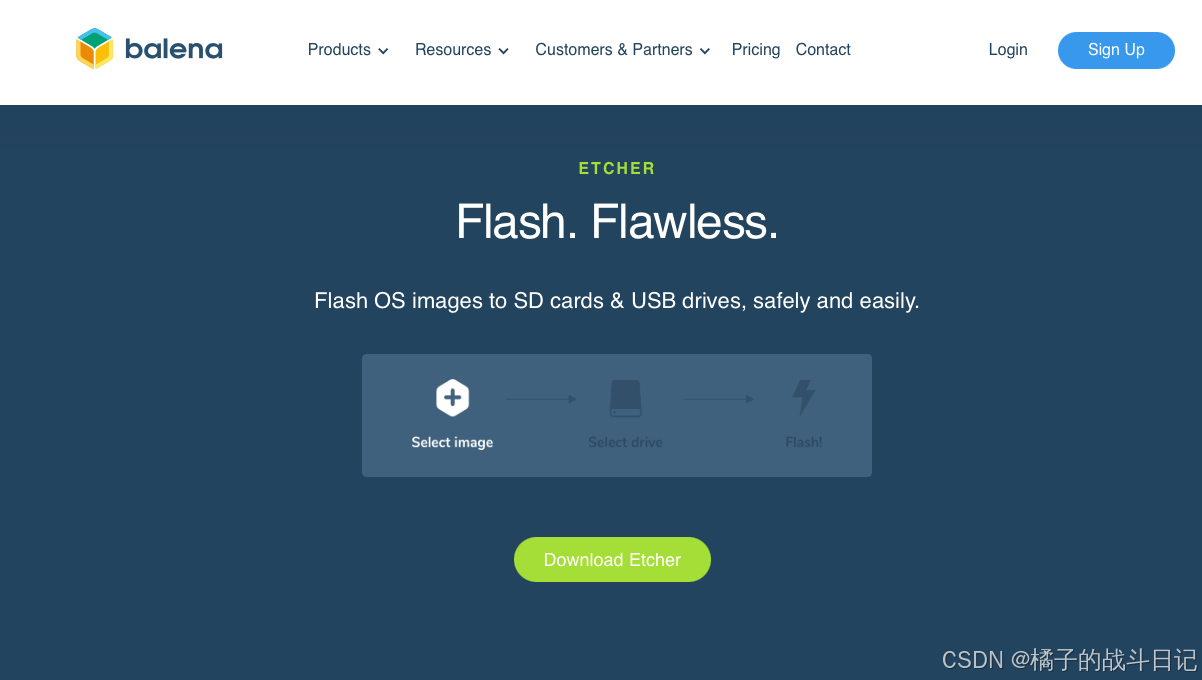Click the balena cube logo icon

pyautogui.click(x=95, y=49)
